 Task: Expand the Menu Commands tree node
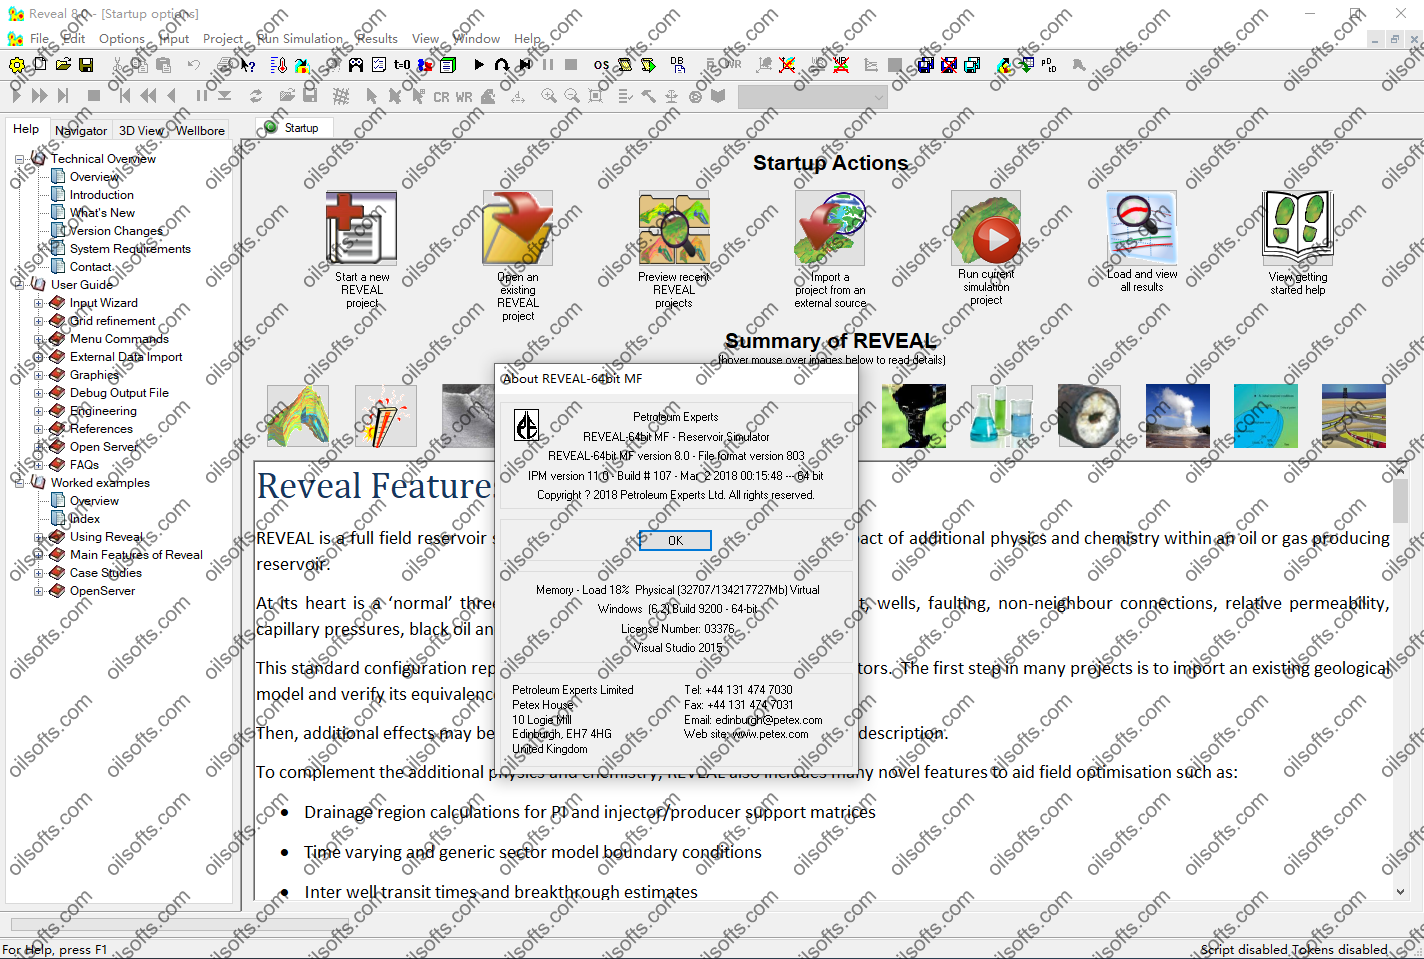pos(39,339)
